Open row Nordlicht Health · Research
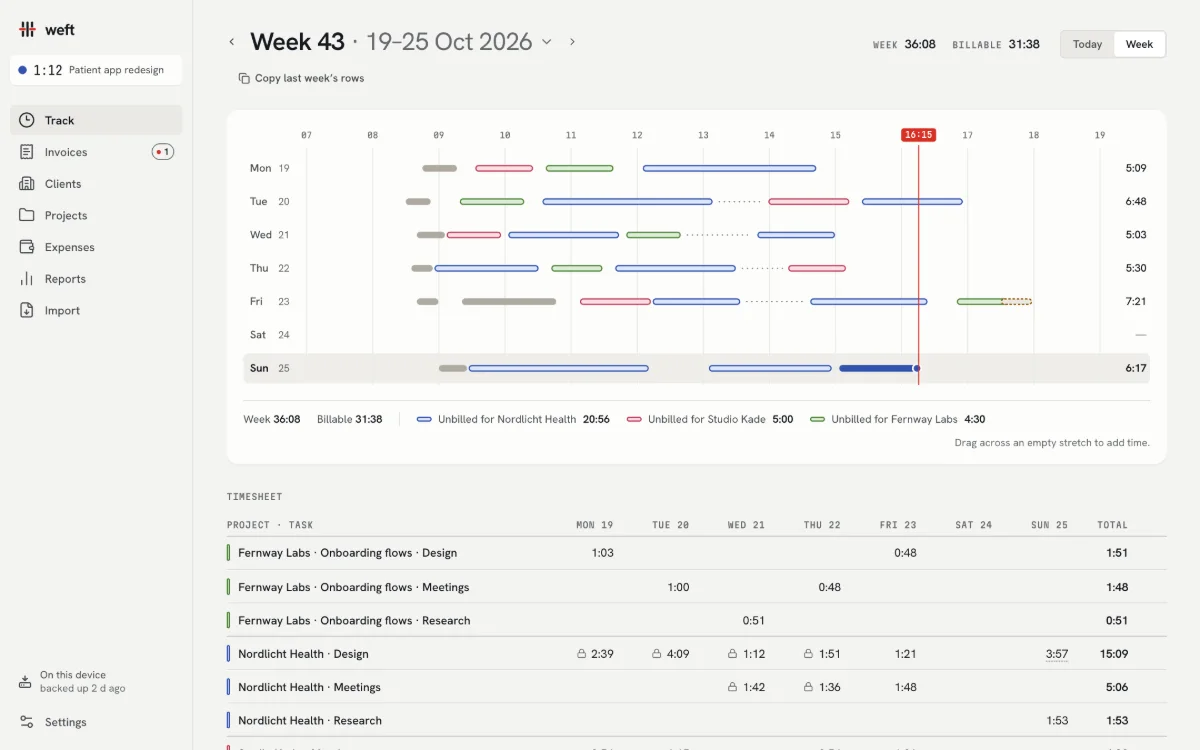Image resolution: width=1200 pixels, height=750 pixels. [x=696, y=720]
